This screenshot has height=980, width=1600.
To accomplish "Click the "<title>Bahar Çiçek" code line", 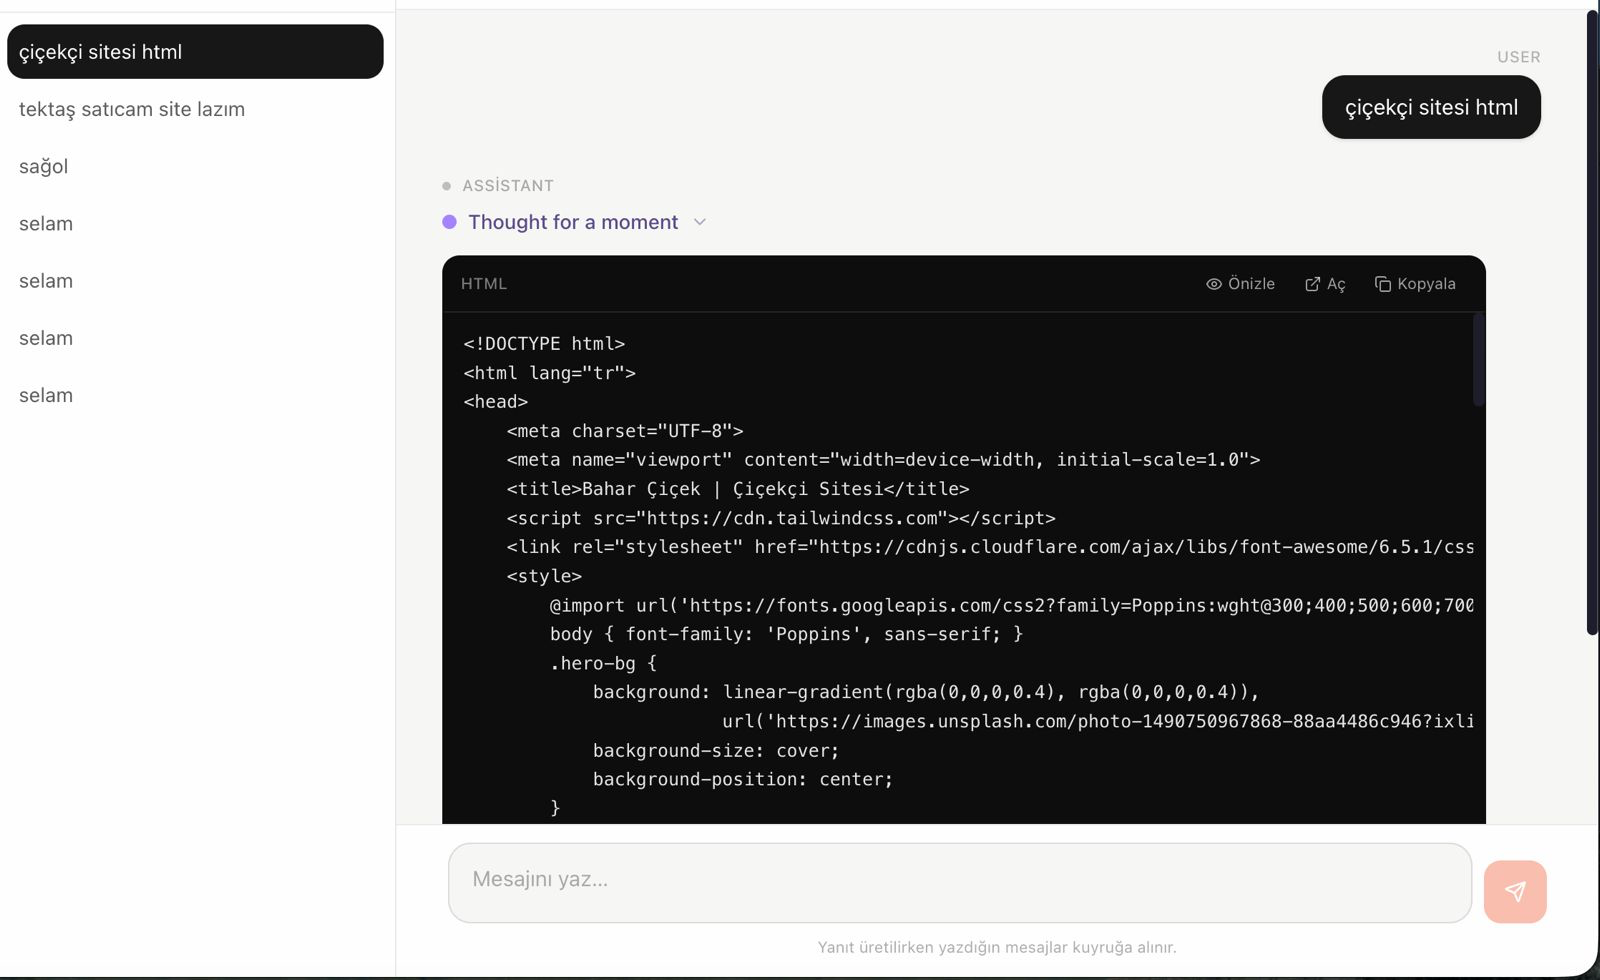I will tap(738, 489).
